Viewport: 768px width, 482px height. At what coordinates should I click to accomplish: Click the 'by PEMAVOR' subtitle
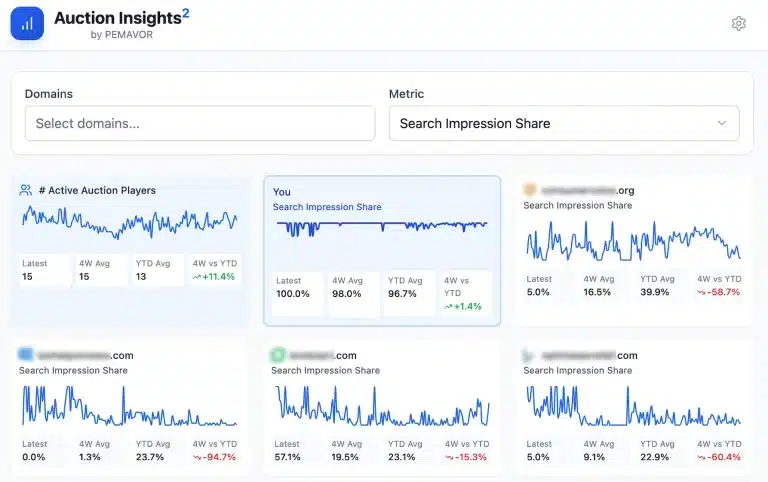(121, 35)
